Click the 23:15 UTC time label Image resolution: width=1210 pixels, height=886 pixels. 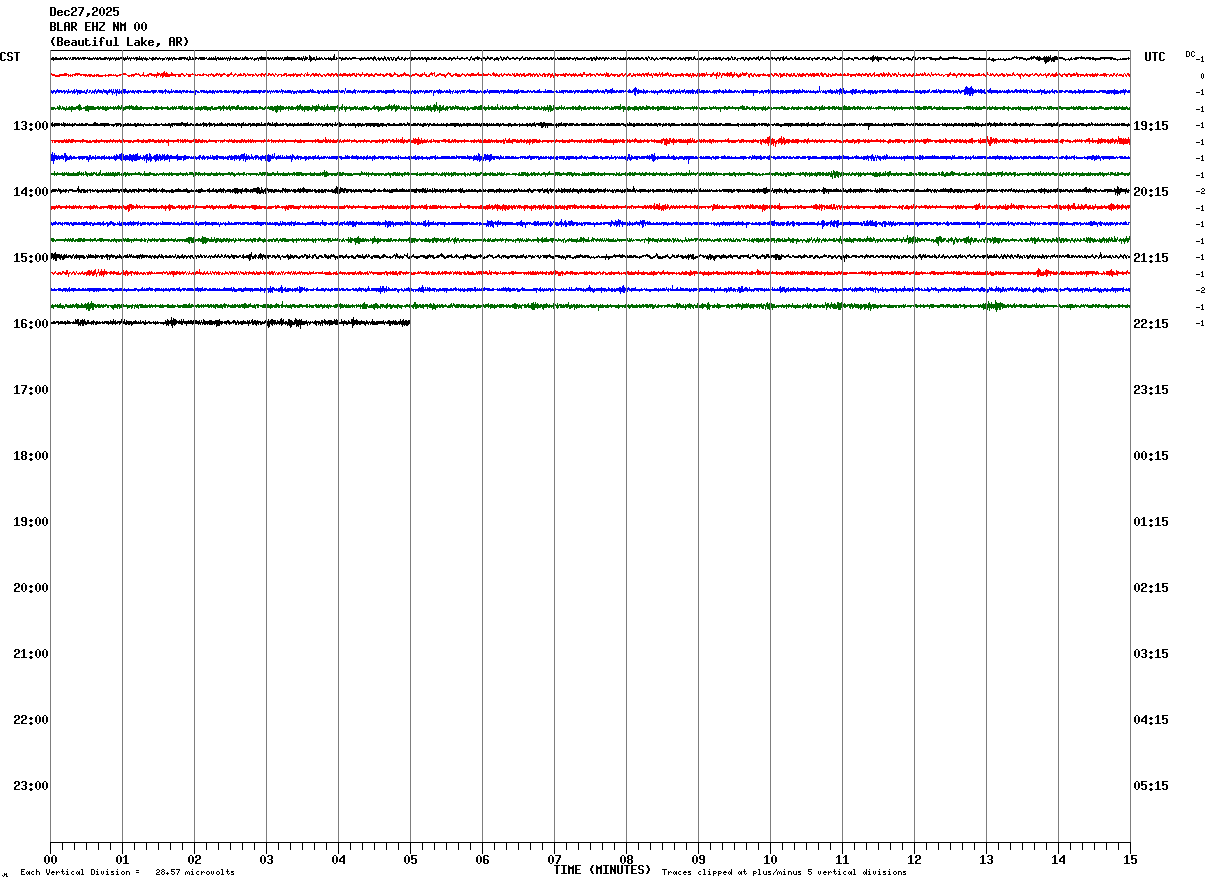pos(1151,390)
